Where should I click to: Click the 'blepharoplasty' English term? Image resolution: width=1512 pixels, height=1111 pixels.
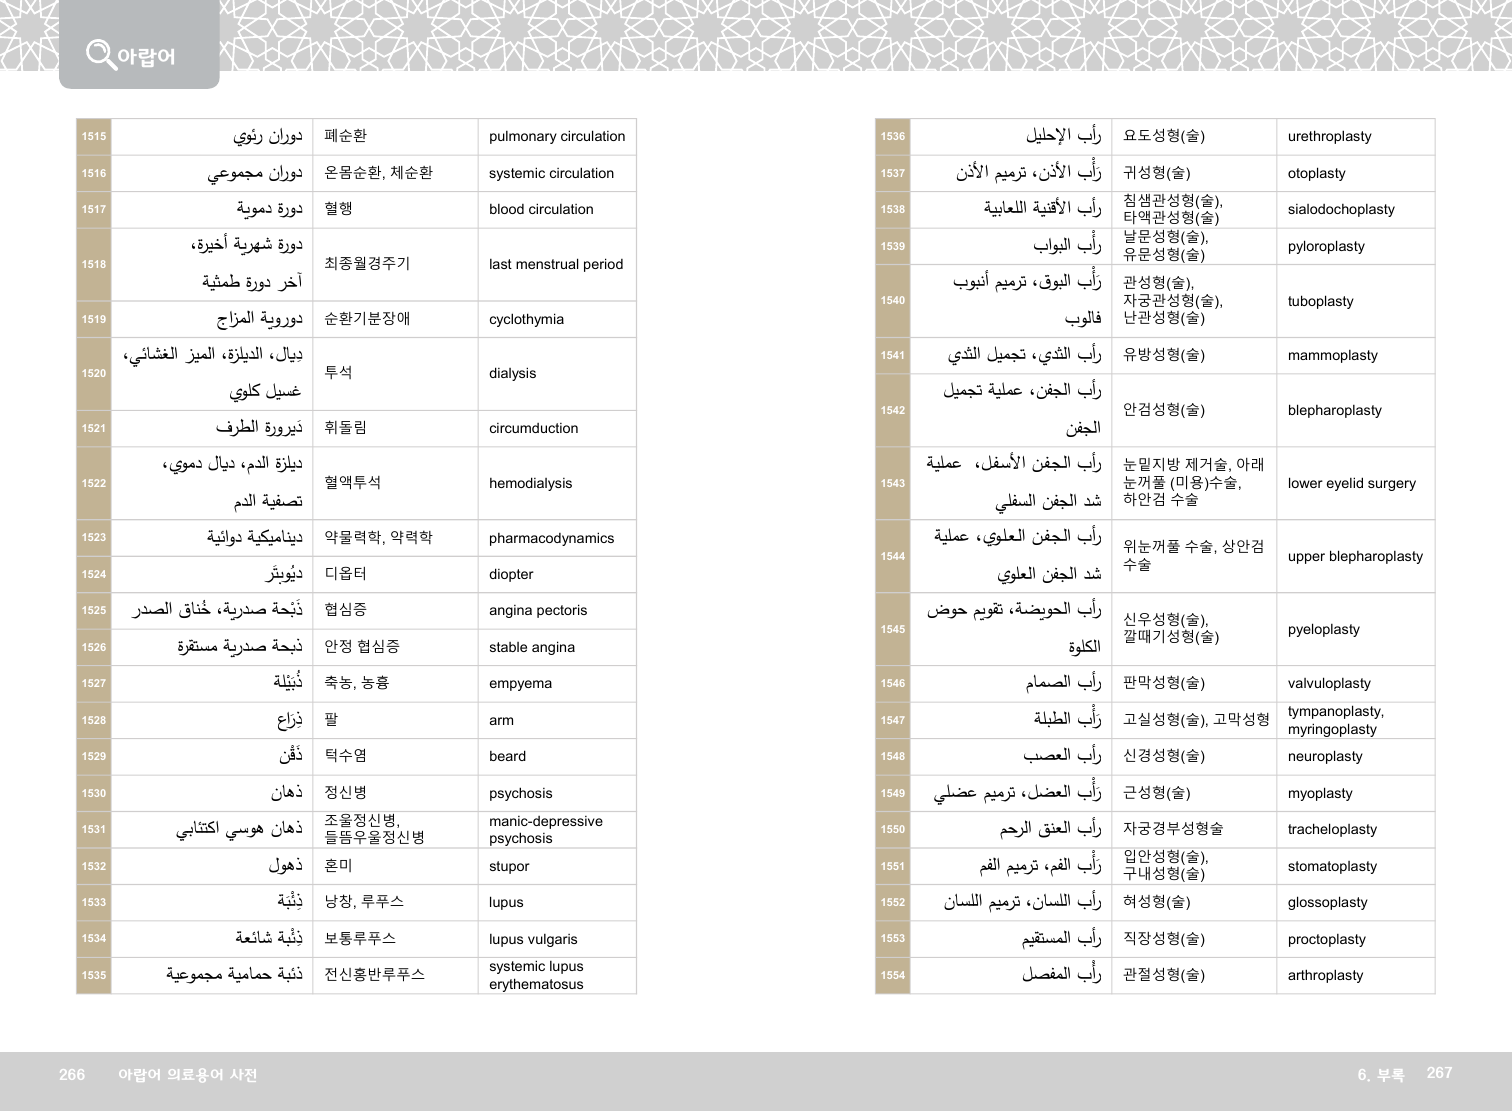1334,410
